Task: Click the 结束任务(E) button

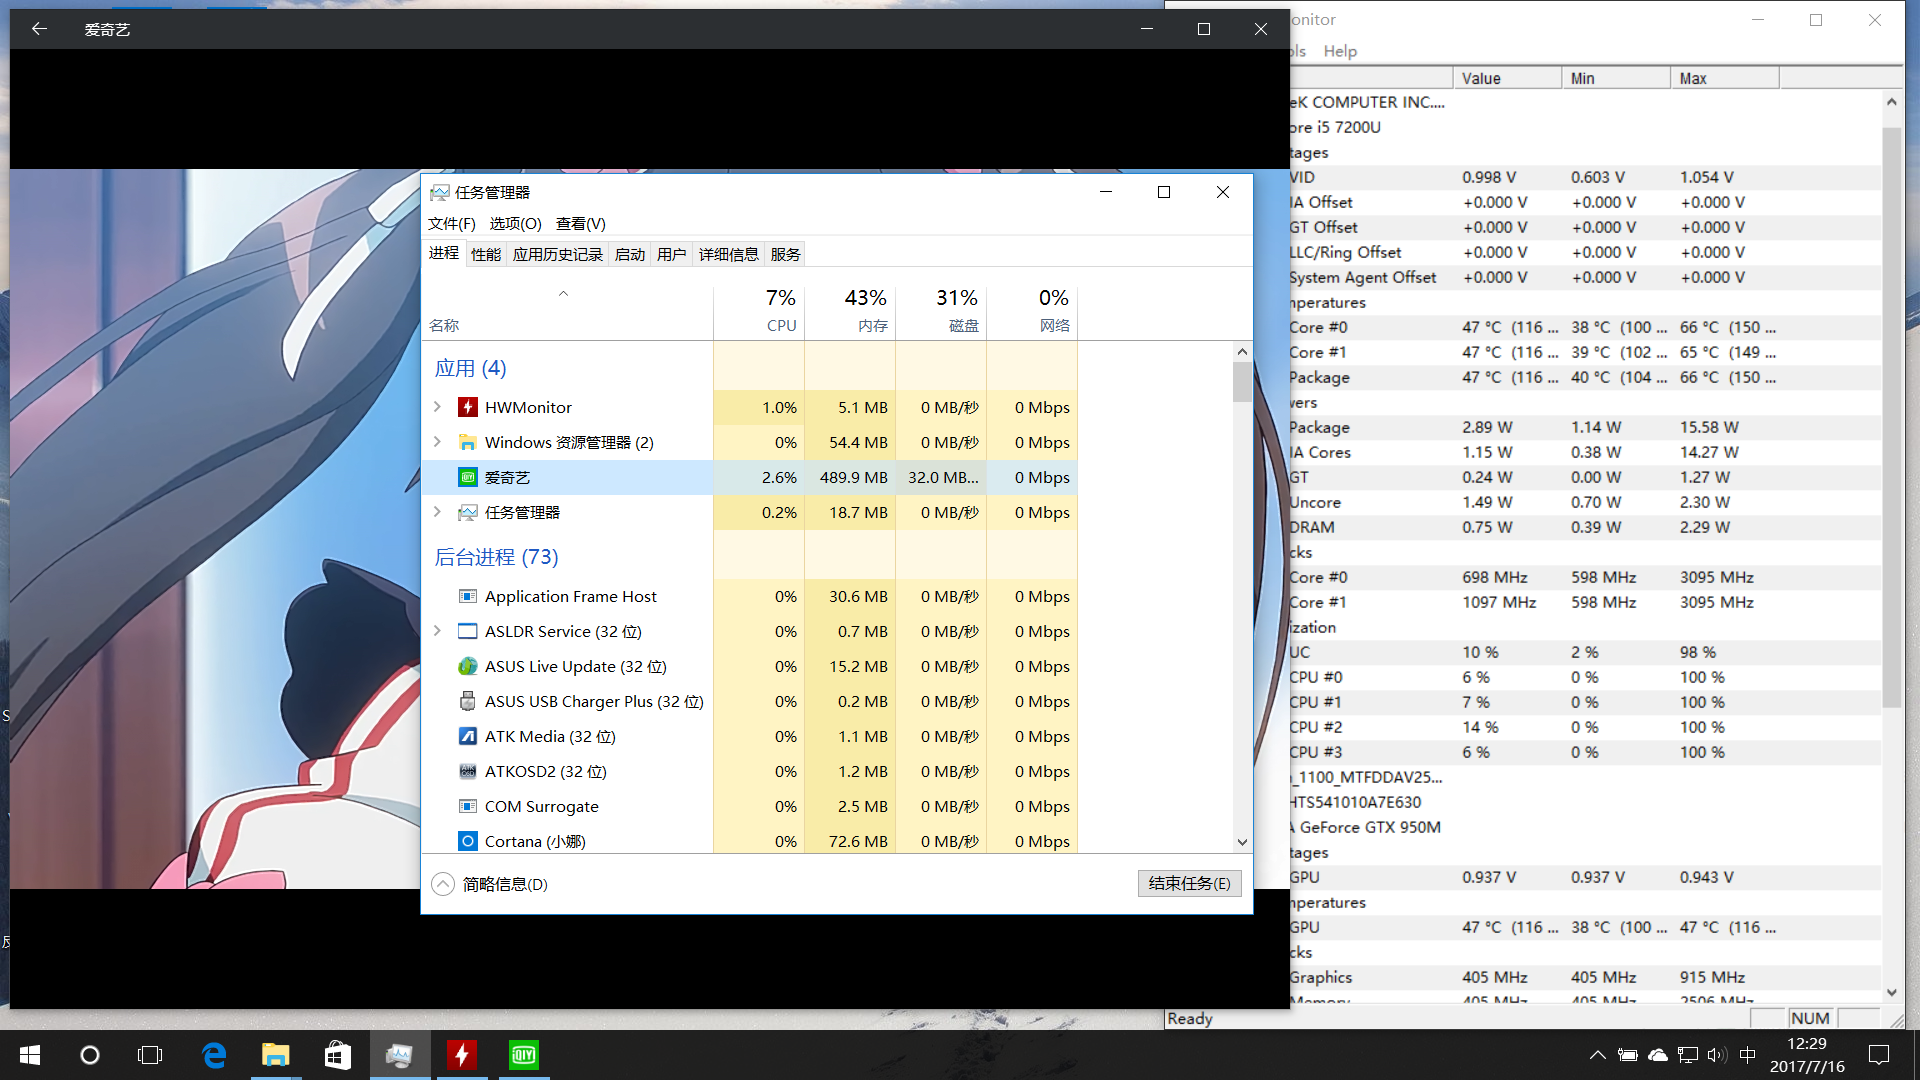Action: (1189, 883)
